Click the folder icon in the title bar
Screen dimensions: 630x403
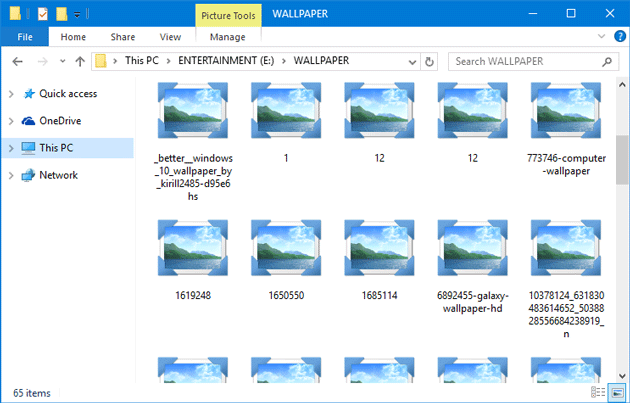pos(15,14)
